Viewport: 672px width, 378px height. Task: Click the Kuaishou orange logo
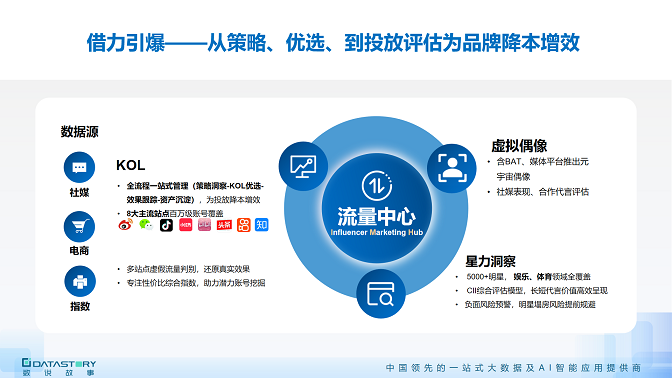click(243, 225)
